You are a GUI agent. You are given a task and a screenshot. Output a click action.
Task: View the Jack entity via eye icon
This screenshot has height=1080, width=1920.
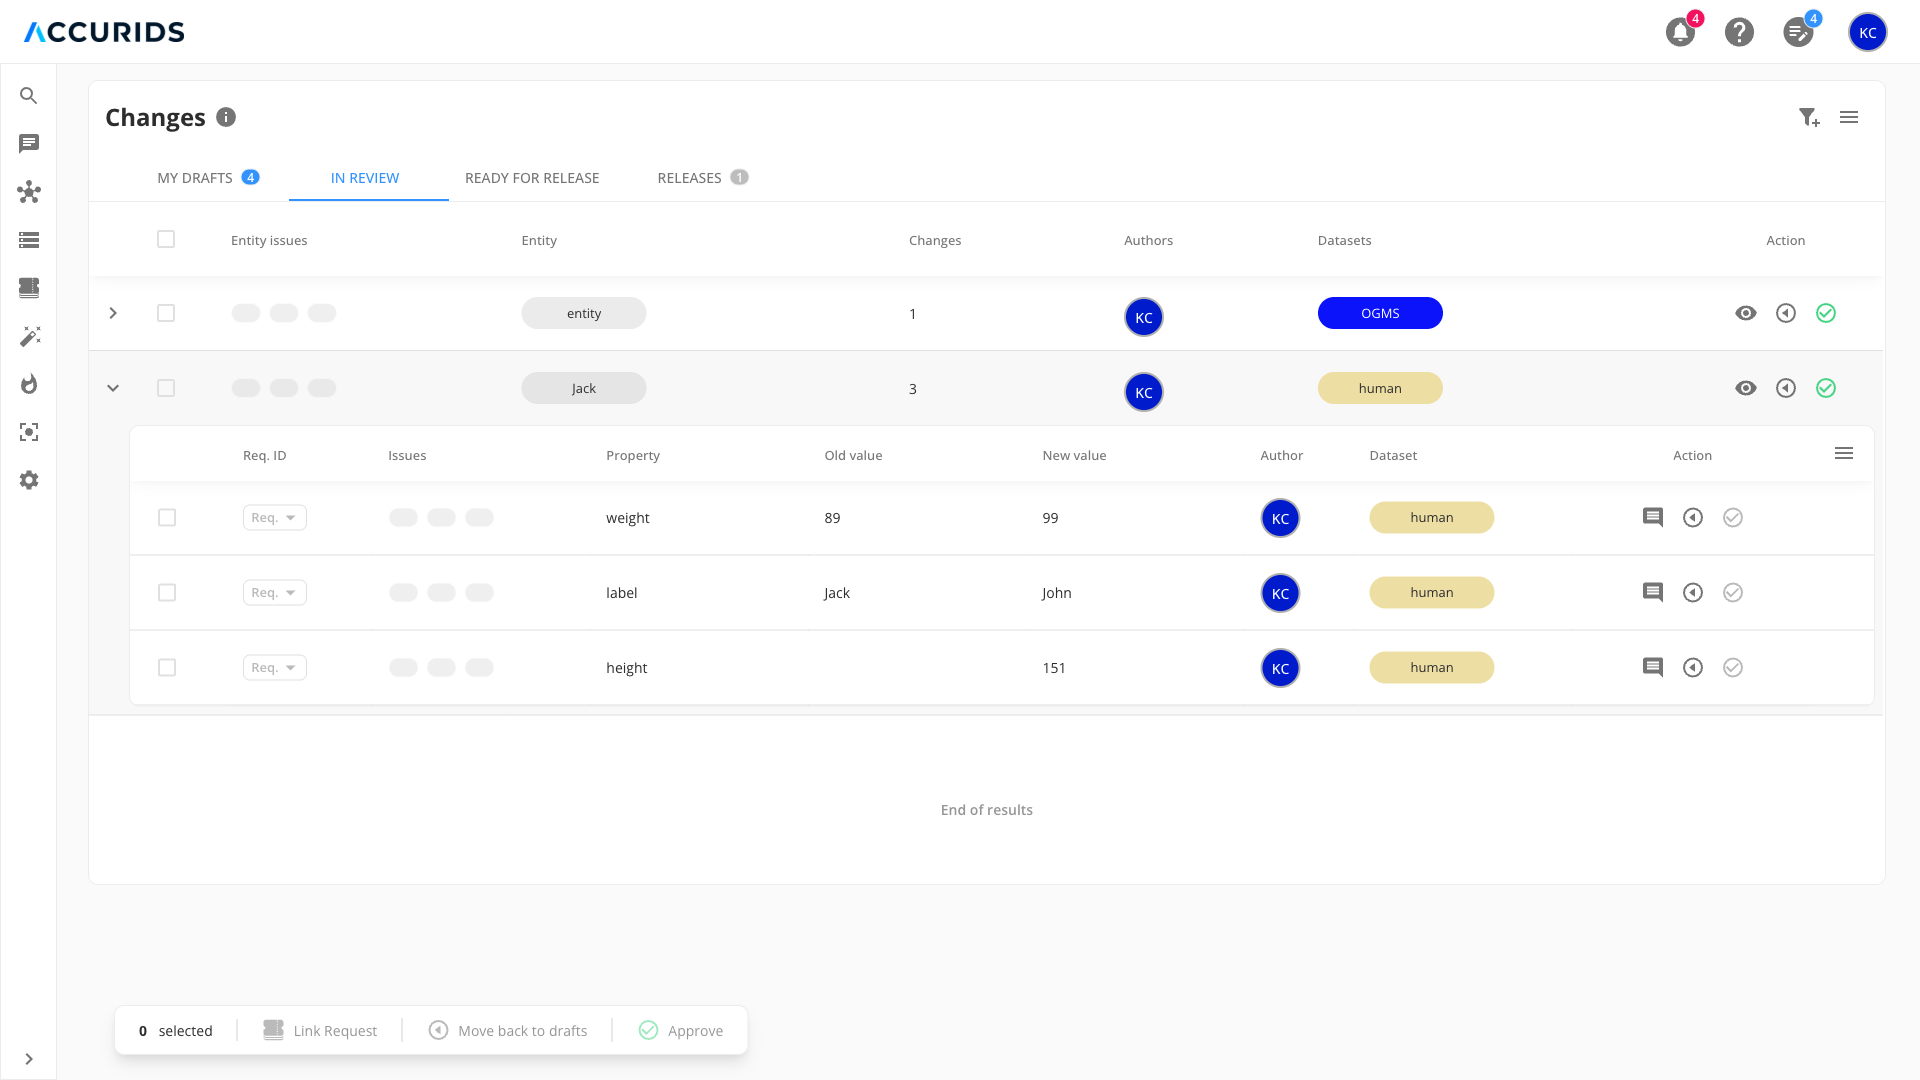click(x=1745, y=388)
